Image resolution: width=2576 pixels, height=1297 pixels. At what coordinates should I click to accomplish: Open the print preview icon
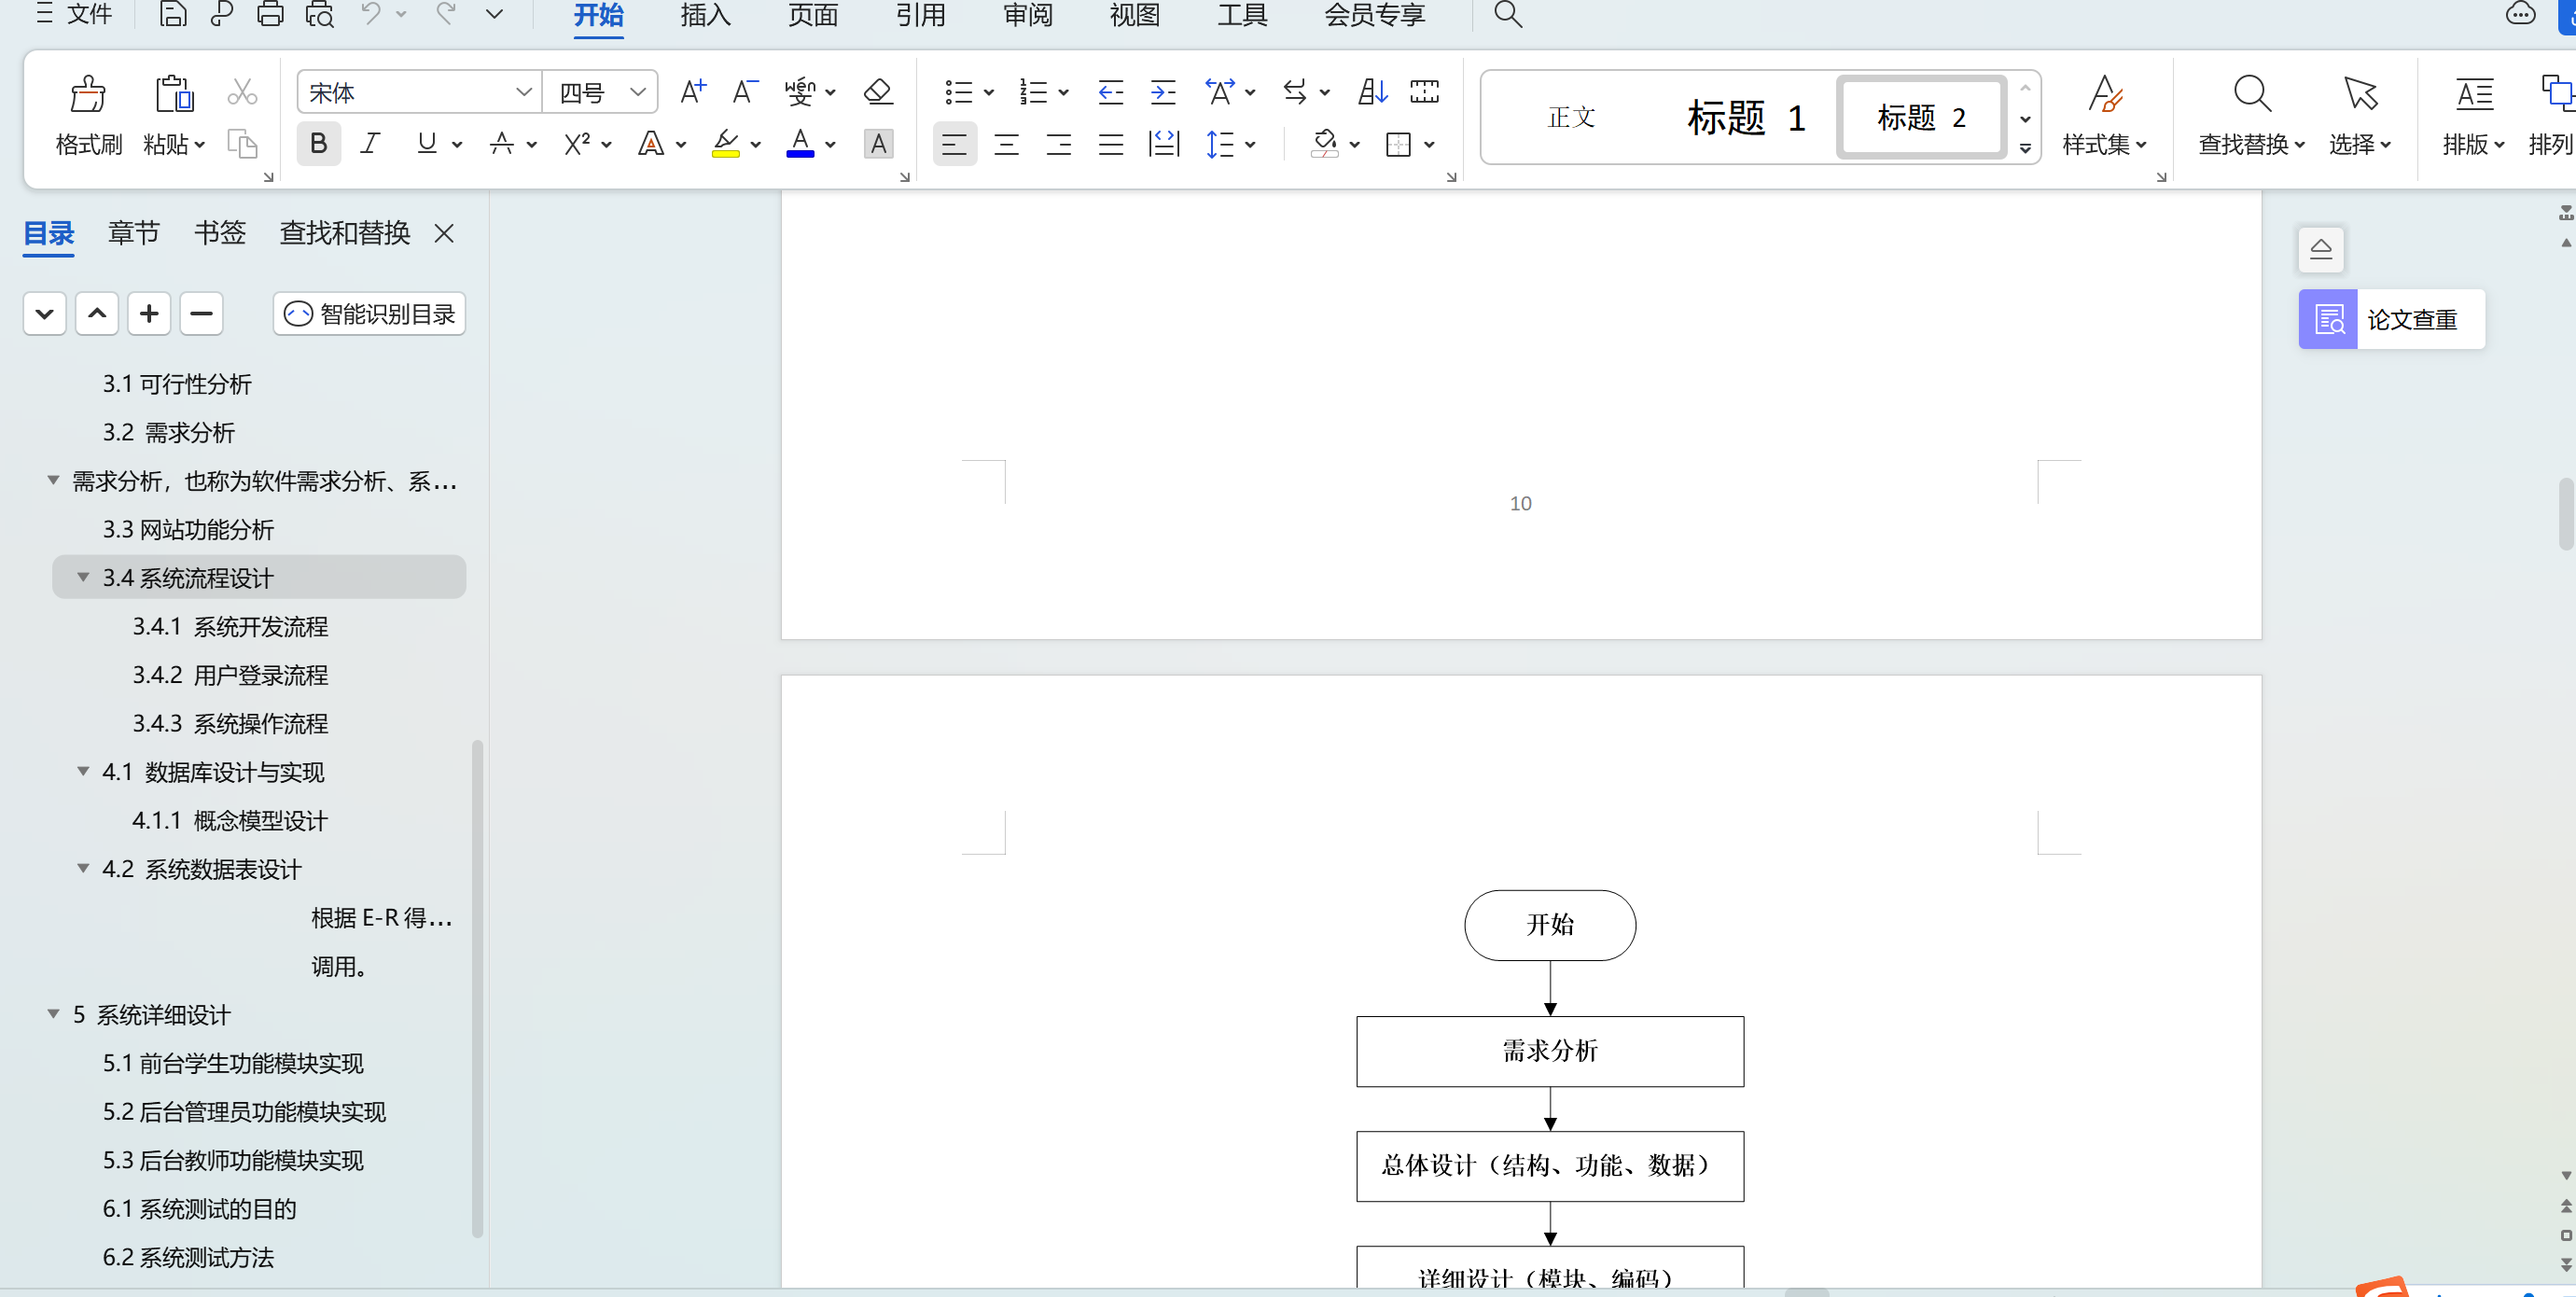(320, 15)
